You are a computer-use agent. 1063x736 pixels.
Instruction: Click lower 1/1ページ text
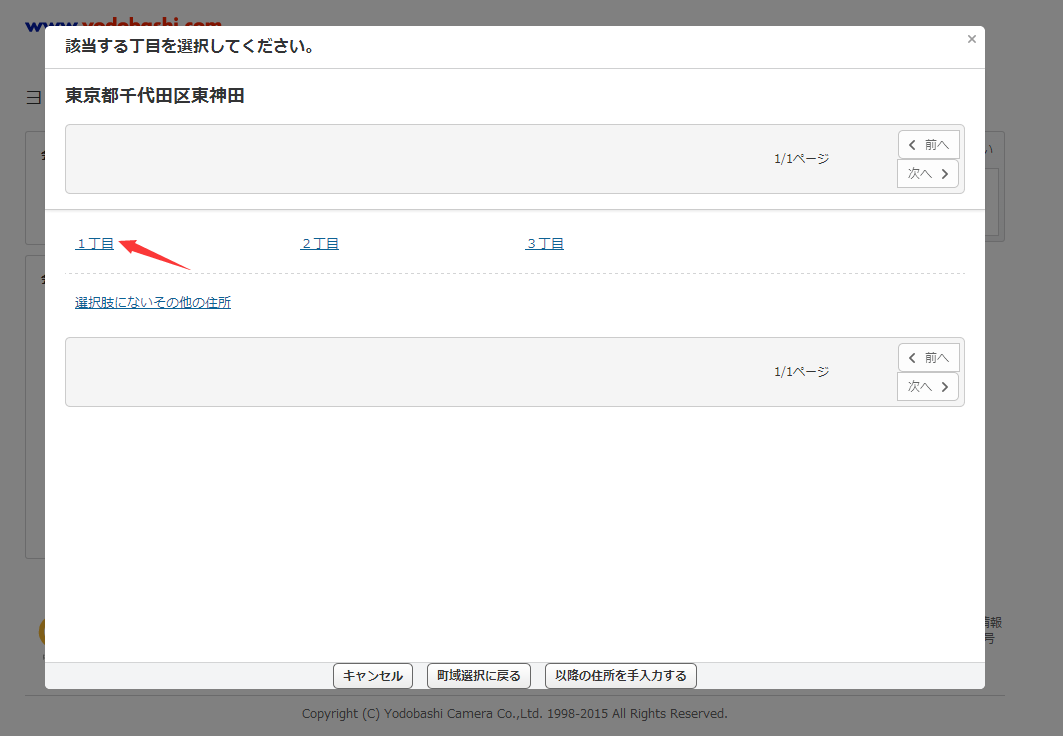click(x=801, y=371)
